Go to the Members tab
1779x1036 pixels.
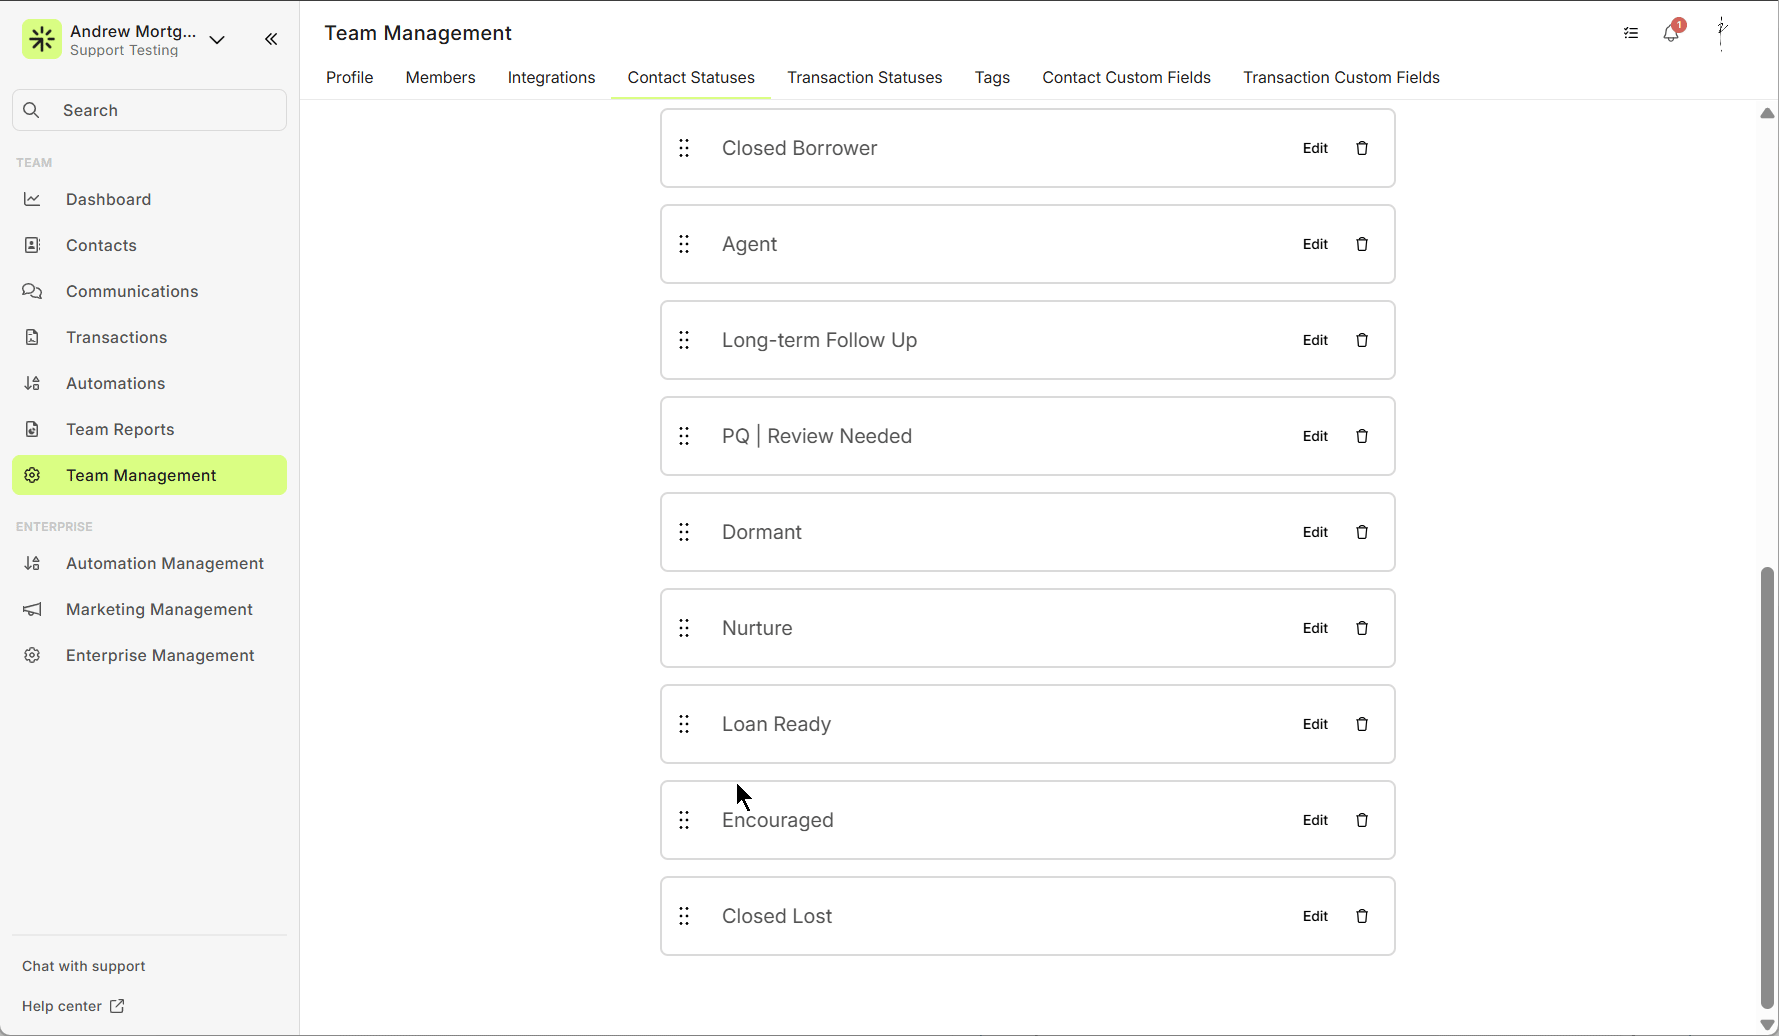(x=440, y=78)
